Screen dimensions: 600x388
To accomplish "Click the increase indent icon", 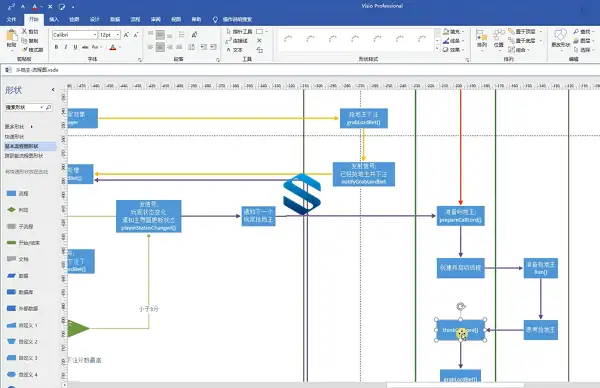I will 213,47.
